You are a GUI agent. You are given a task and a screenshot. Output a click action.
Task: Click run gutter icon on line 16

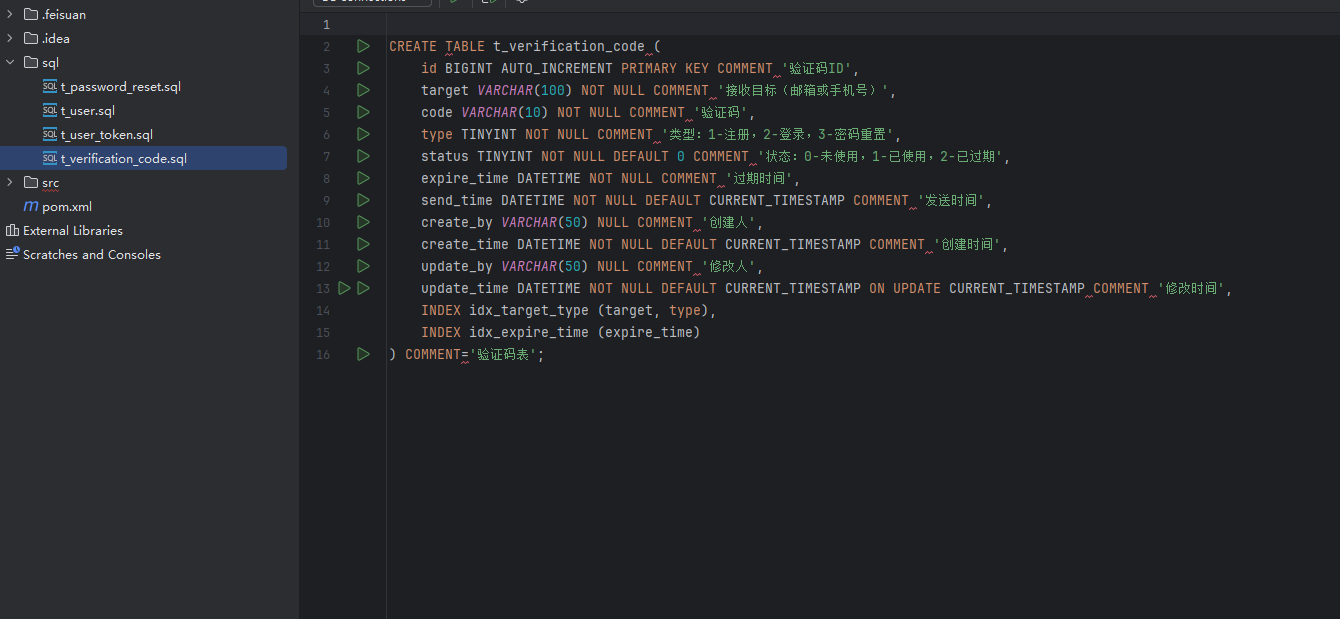[x=363, y=354]
